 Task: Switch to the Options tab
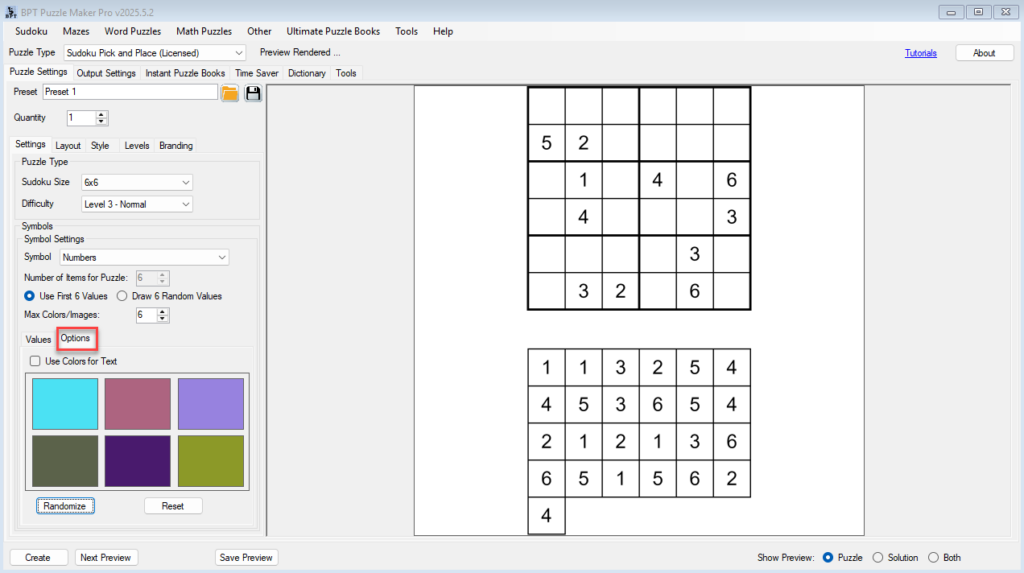coord(76,338)
